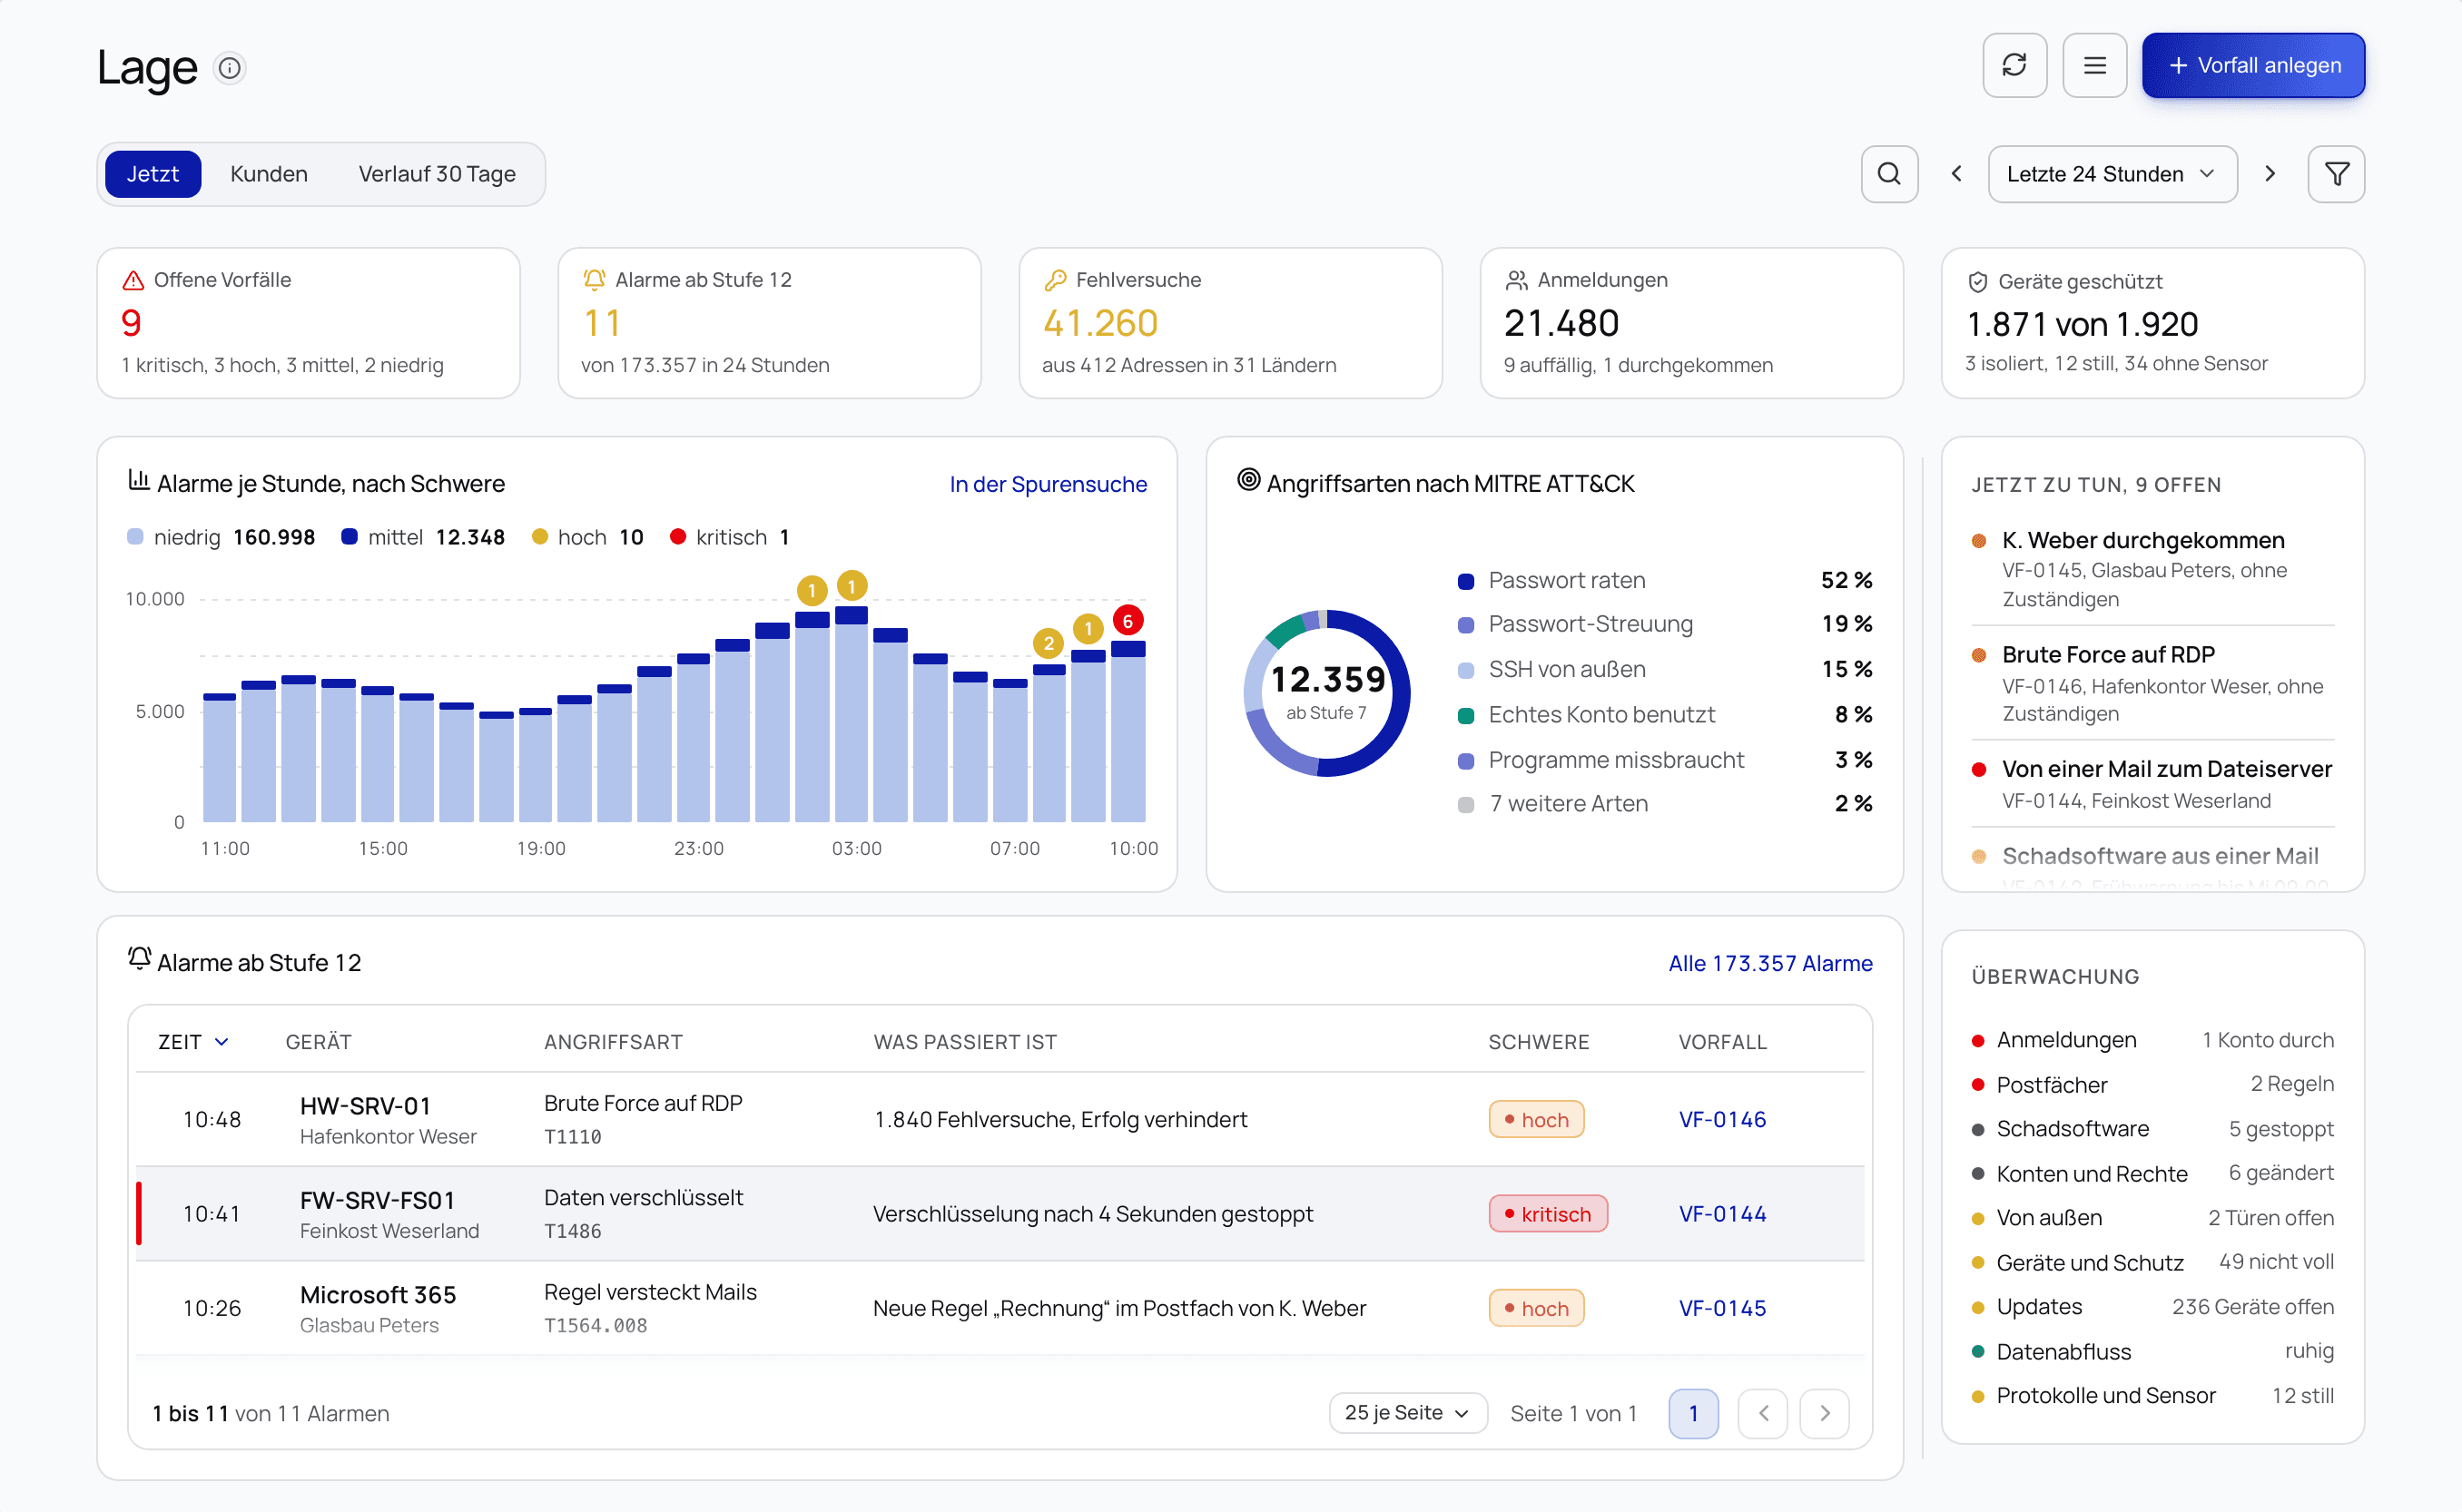The height and width of the screenshot is (1512, 2462).
Task: Go to previous time range arrow
Action: tap(1956, 174)
